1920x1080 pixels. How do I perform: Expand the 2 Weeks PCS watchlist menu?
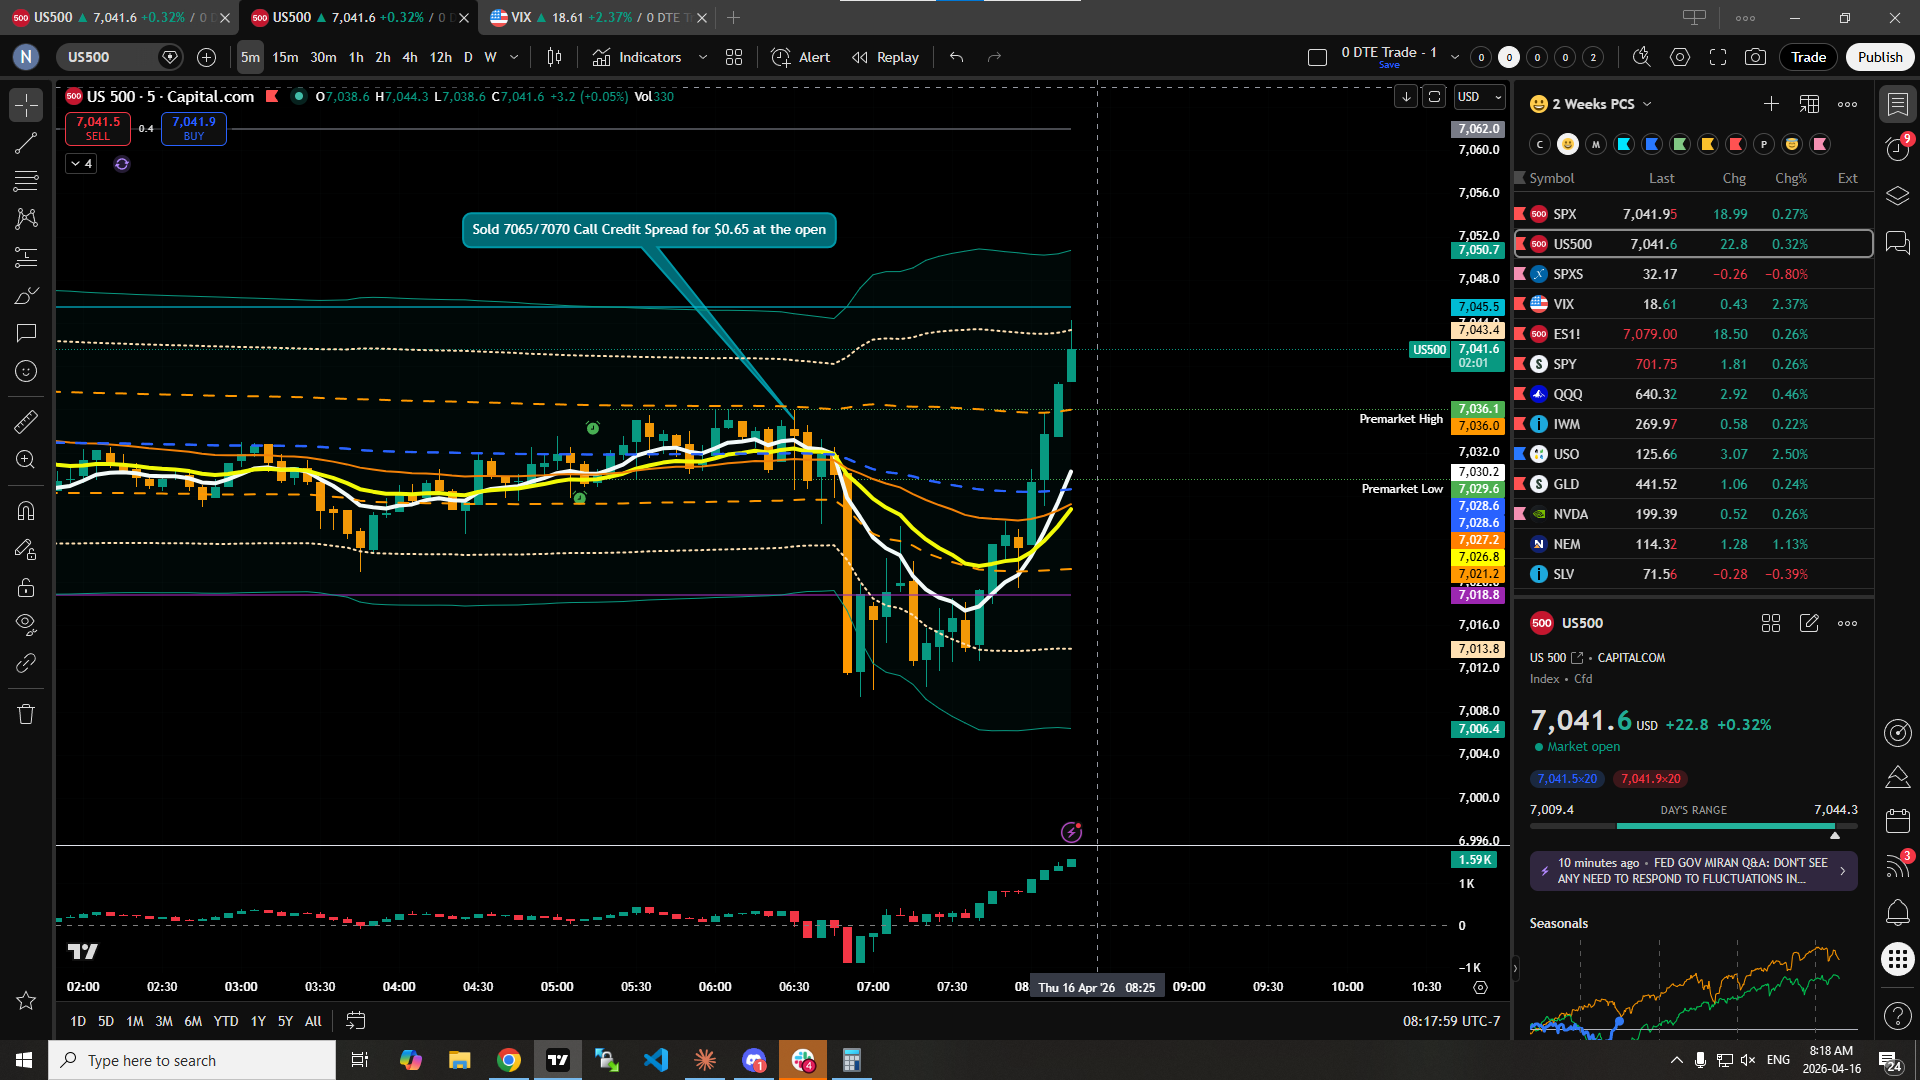tap(1601, 104)
